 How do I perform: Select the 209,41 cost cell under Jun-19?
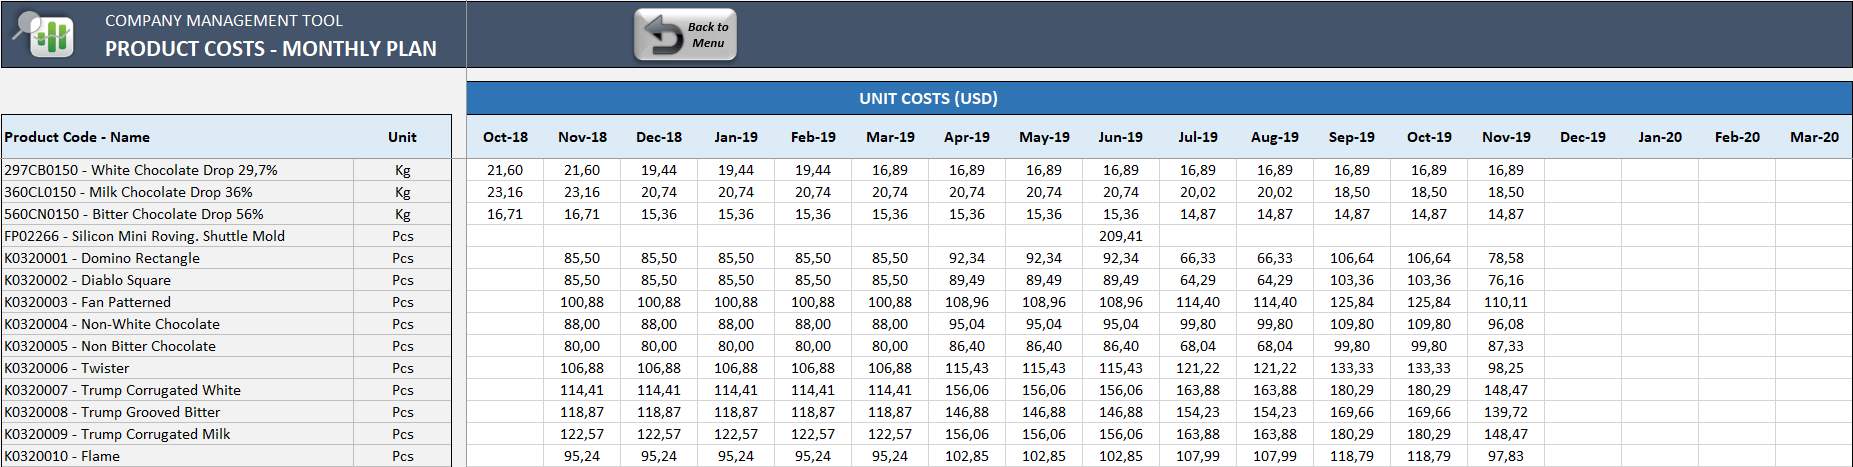pos(1120,236)
